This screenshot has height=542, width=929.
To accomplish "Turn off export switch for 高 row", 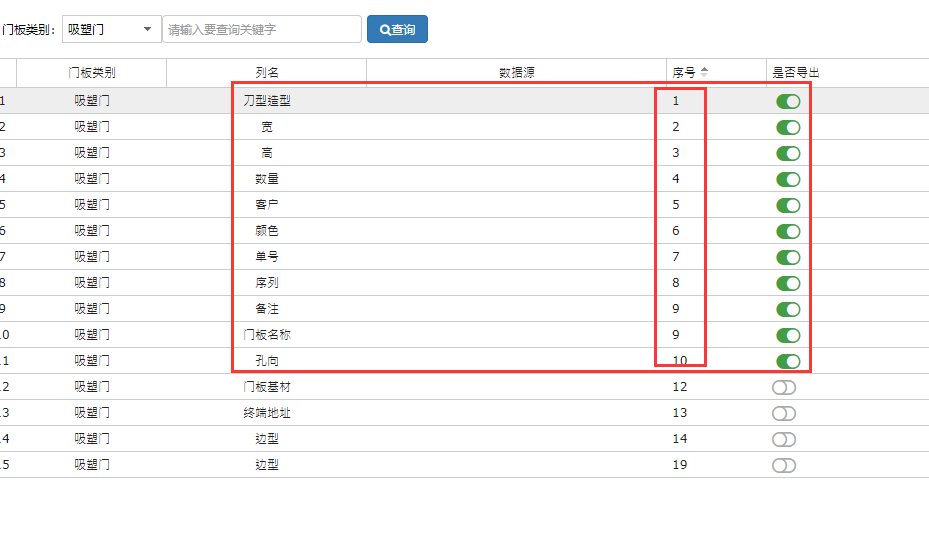I will tap(788, 153).
